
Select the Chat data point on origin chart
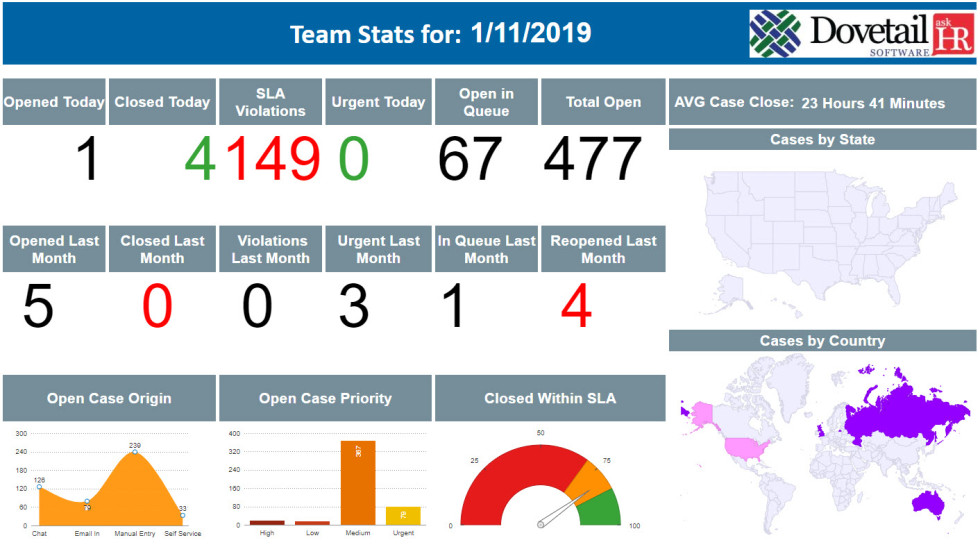coord(40,487)
